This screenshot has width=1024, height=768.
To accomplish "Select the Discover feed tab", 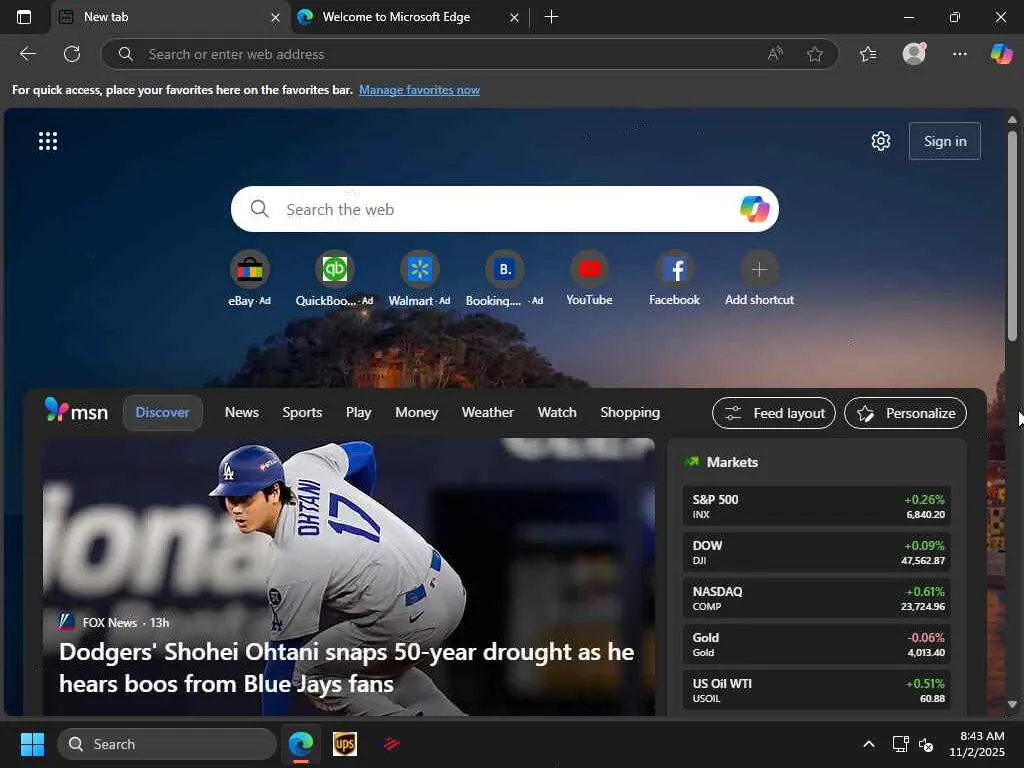I will pyautogui.click(x=163, y=413).
